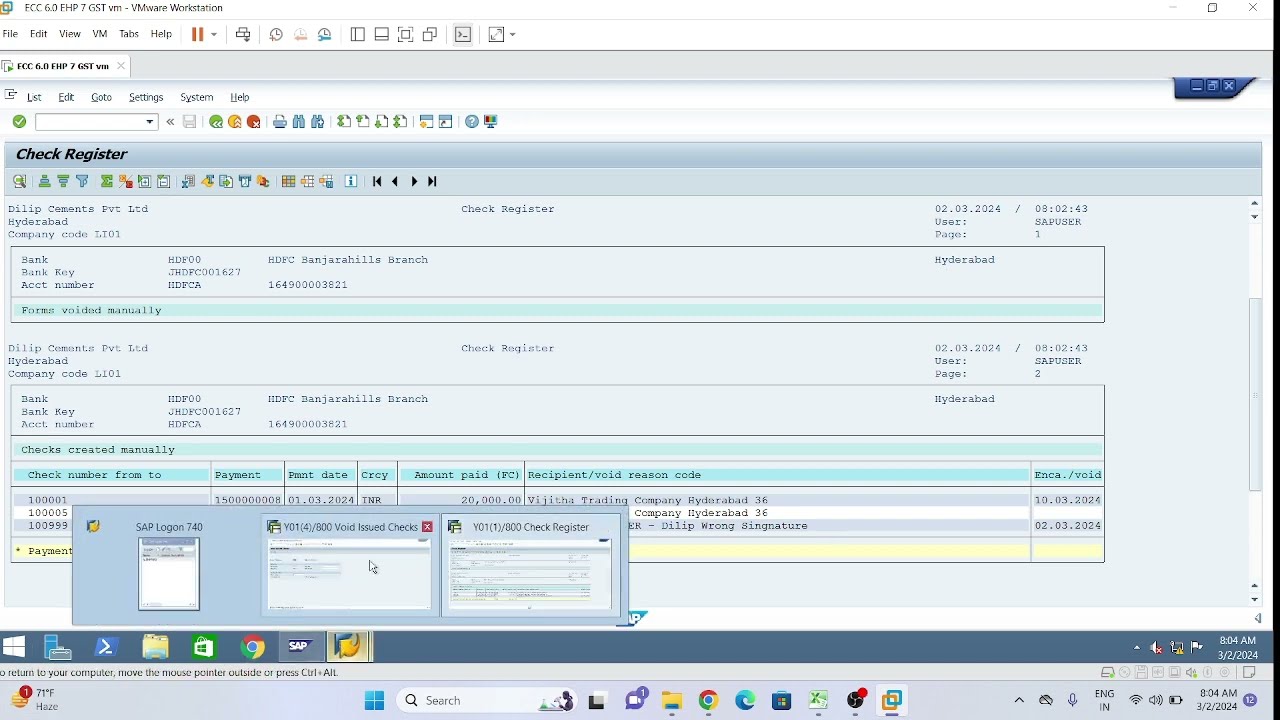Click the Sort Ascending icon
Screen dimensions: 1280x720
click(45, 182)
